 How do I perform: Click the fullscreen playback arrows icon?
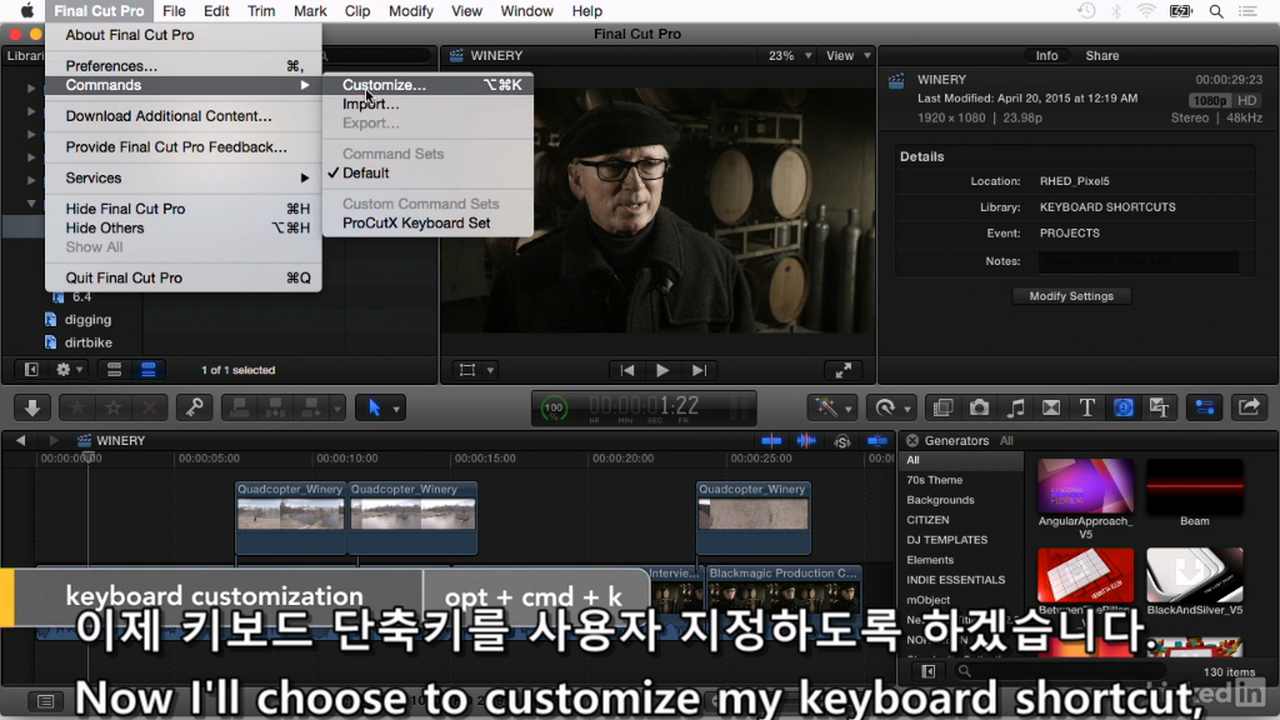[844, 370]
